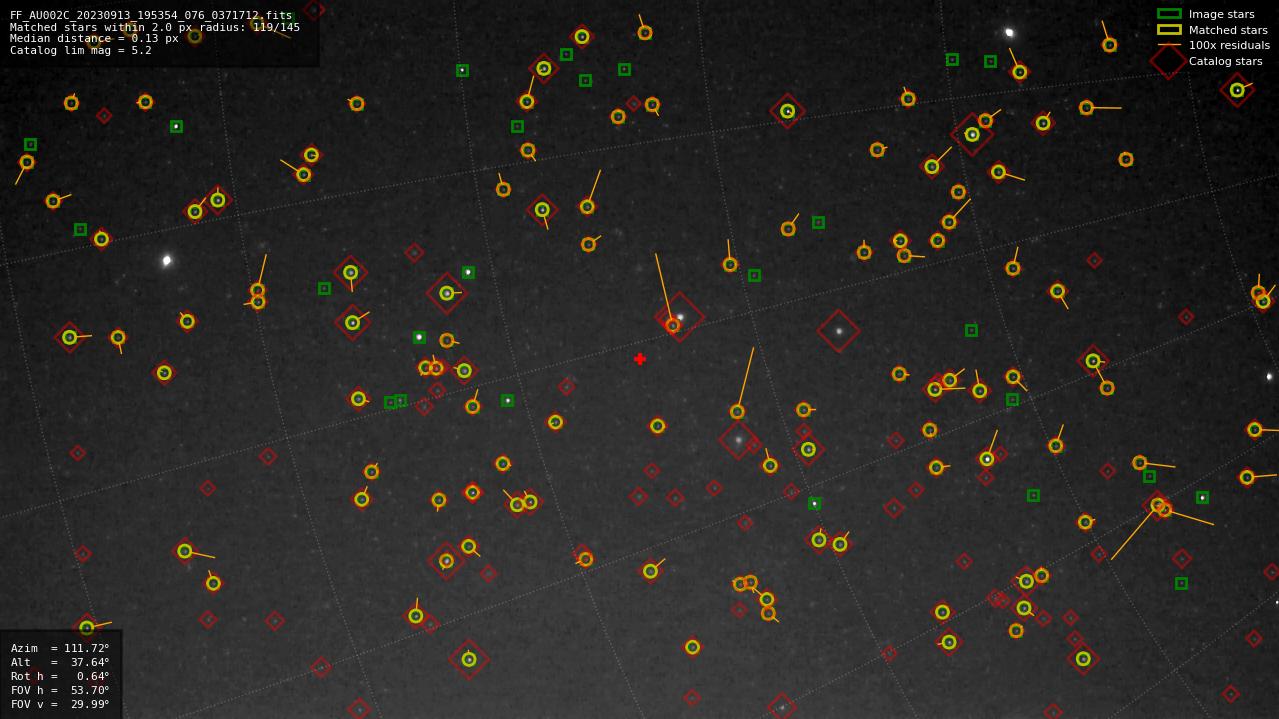Click the "FOV h = 53.70°" readout

[x=60, y=690]
